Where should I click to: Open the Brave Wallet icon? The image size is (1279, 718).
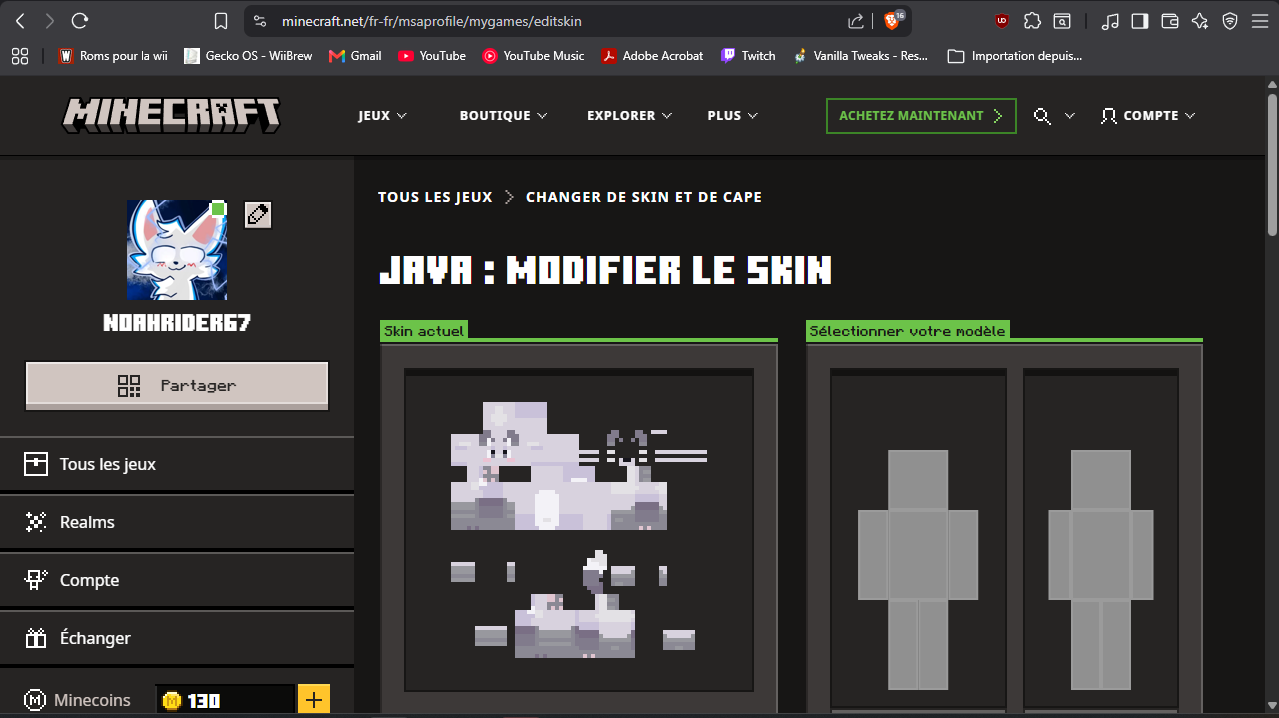coord(1170,21)
